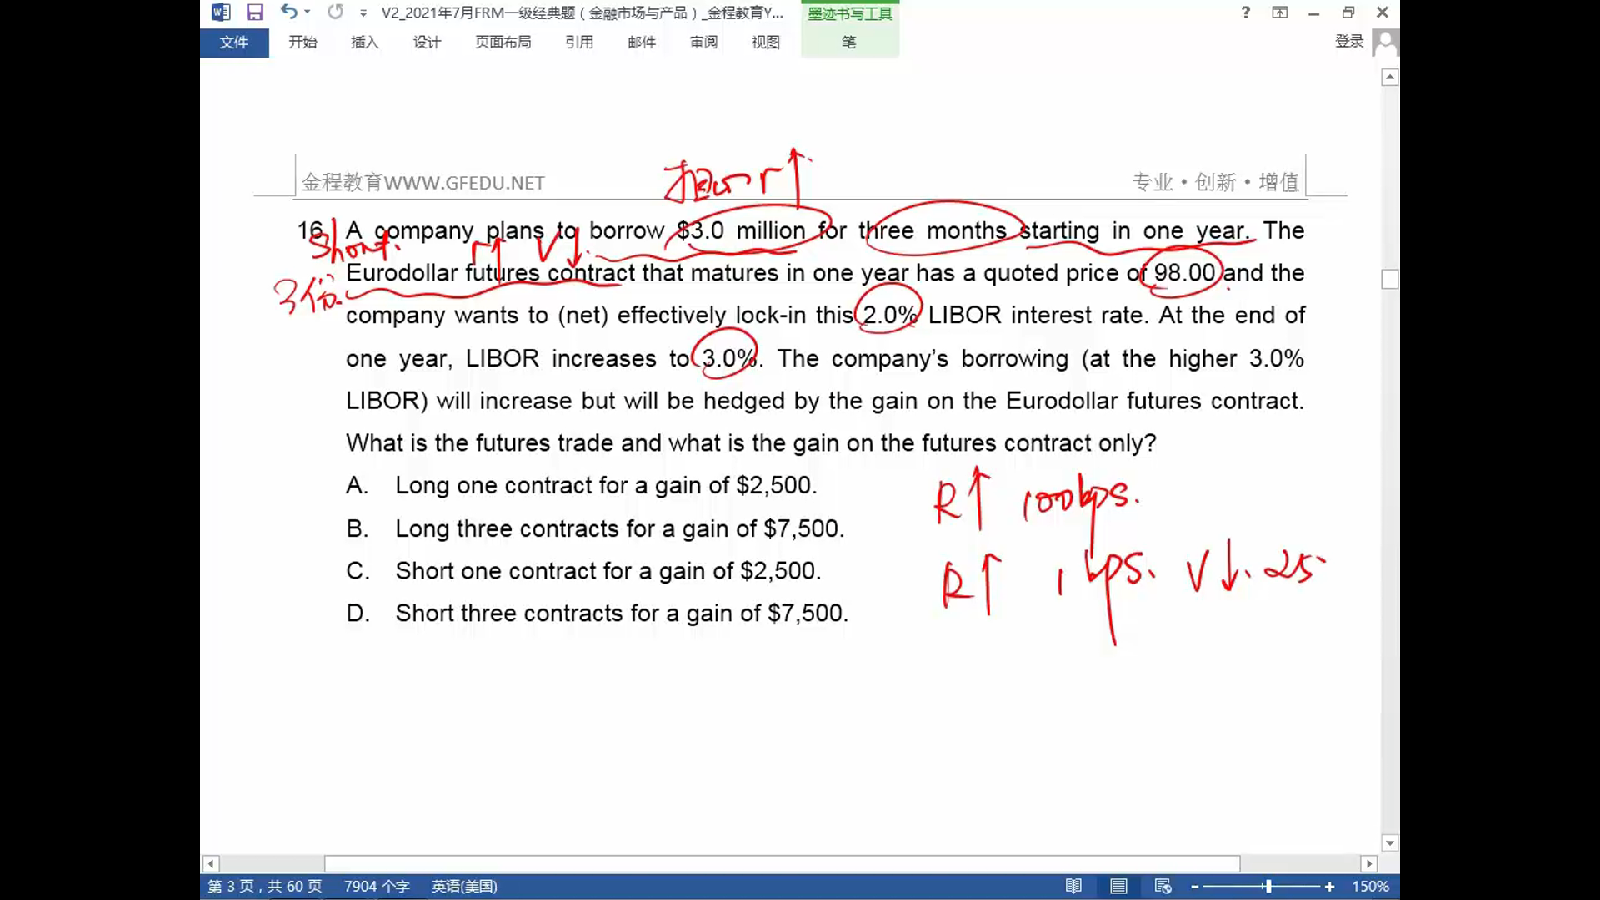The image size is (1600, 900).
Task: Click the 墨迹书写工具 contextual tab header
Action: point(850,13)
